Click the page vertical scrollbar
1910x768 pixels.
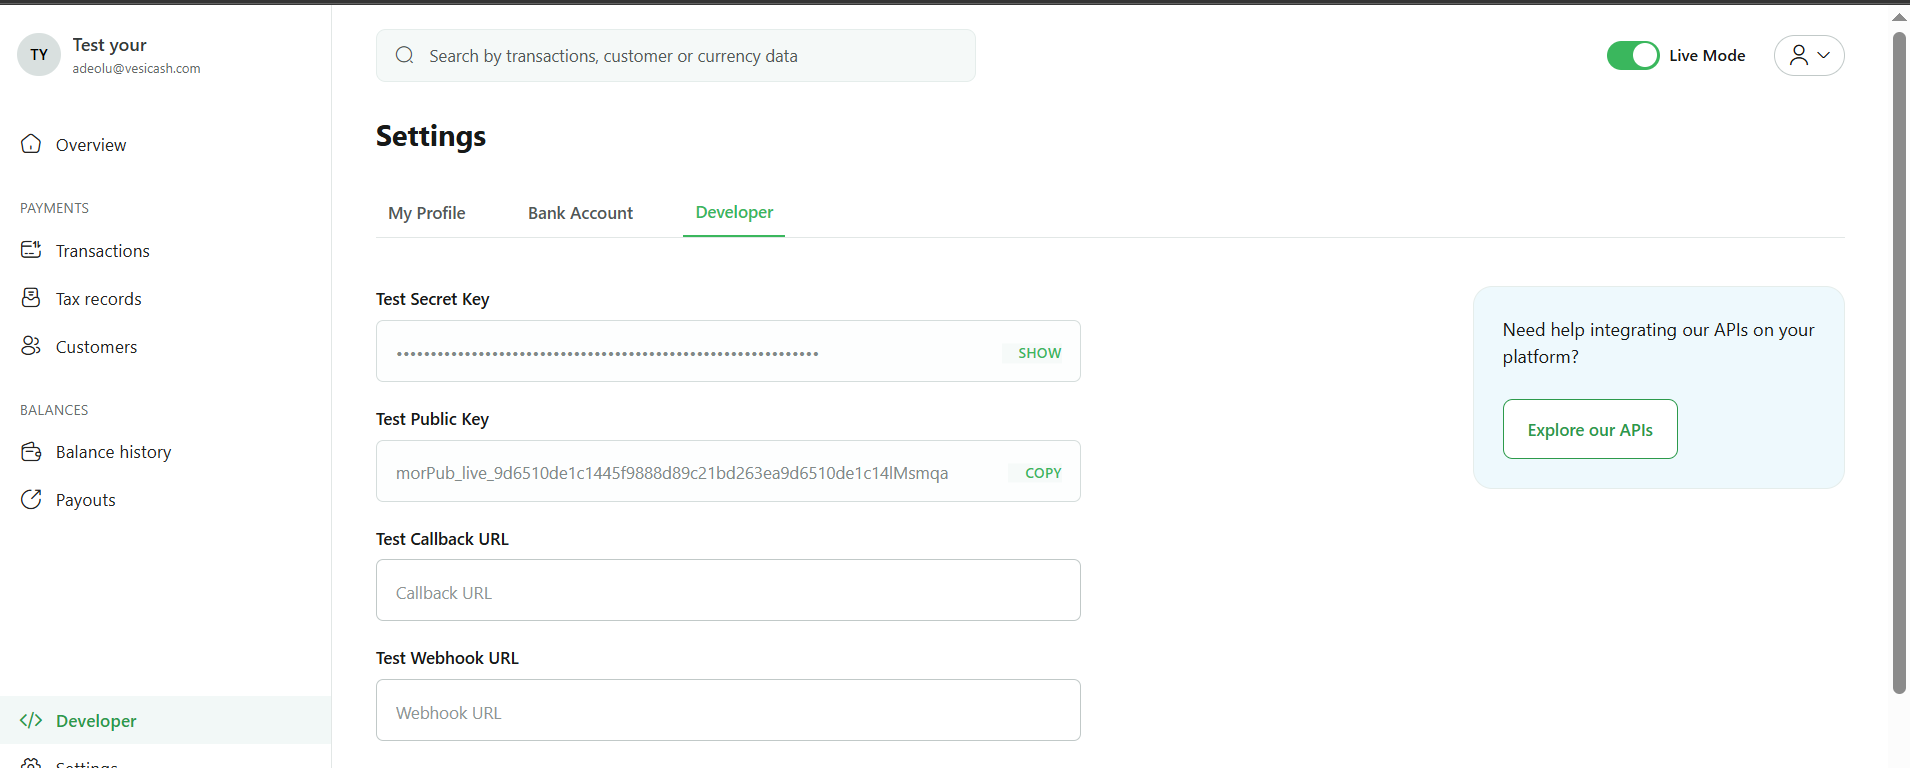pos(1899,360)
